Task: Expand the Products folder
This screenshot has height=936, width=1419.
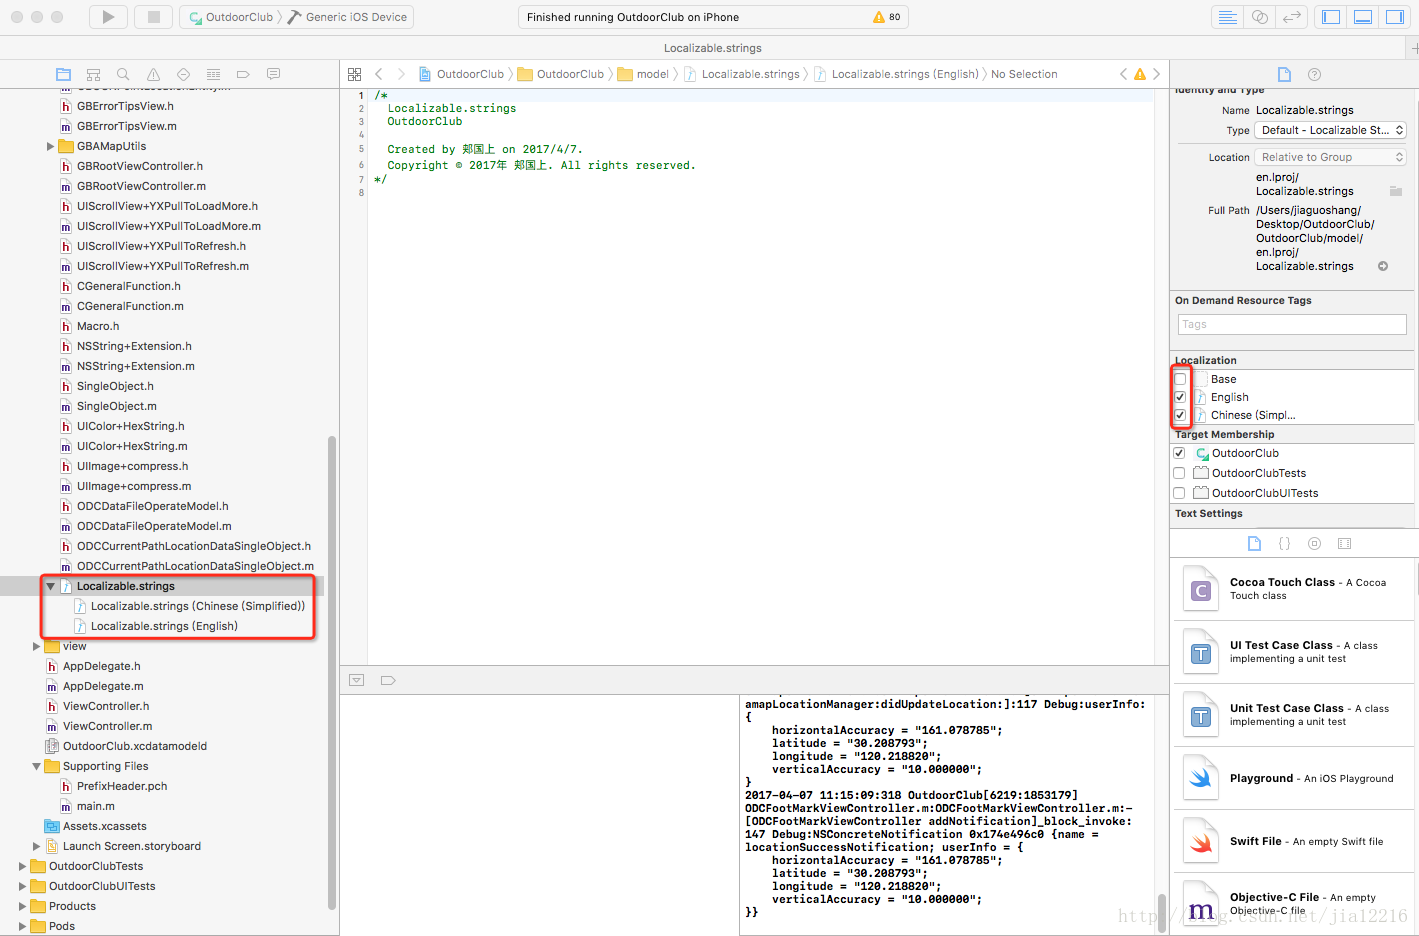Action: pos(22,906)
